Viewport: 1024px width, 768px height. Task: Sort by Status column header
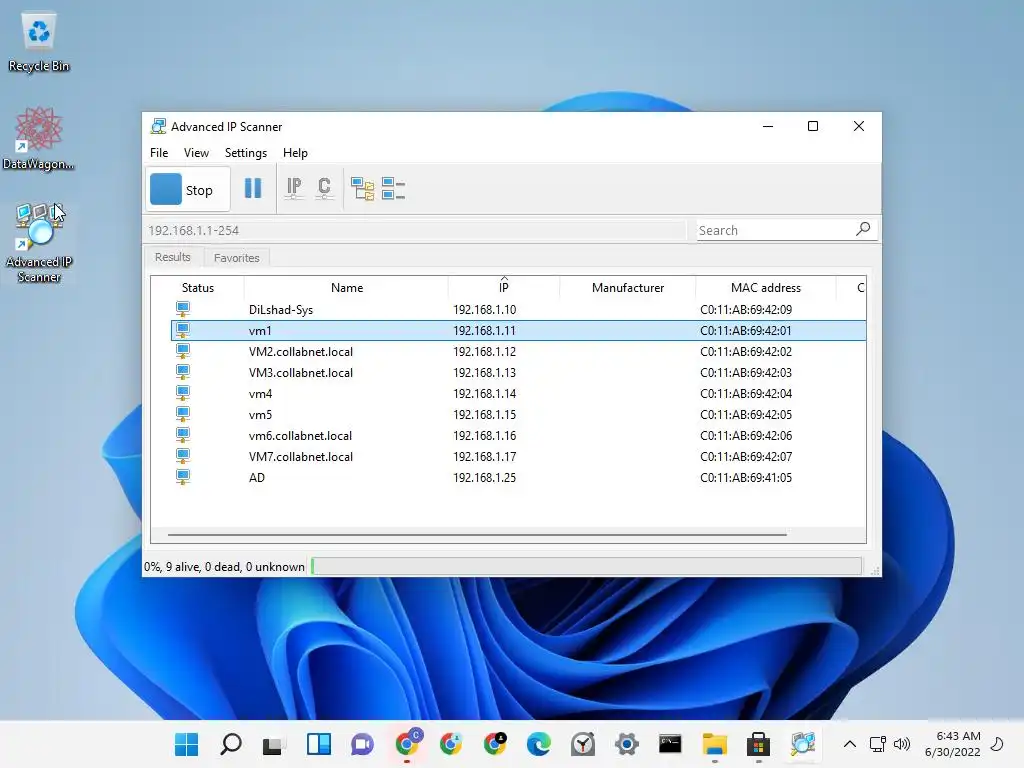pyautogui.click(x=198, y=288)
